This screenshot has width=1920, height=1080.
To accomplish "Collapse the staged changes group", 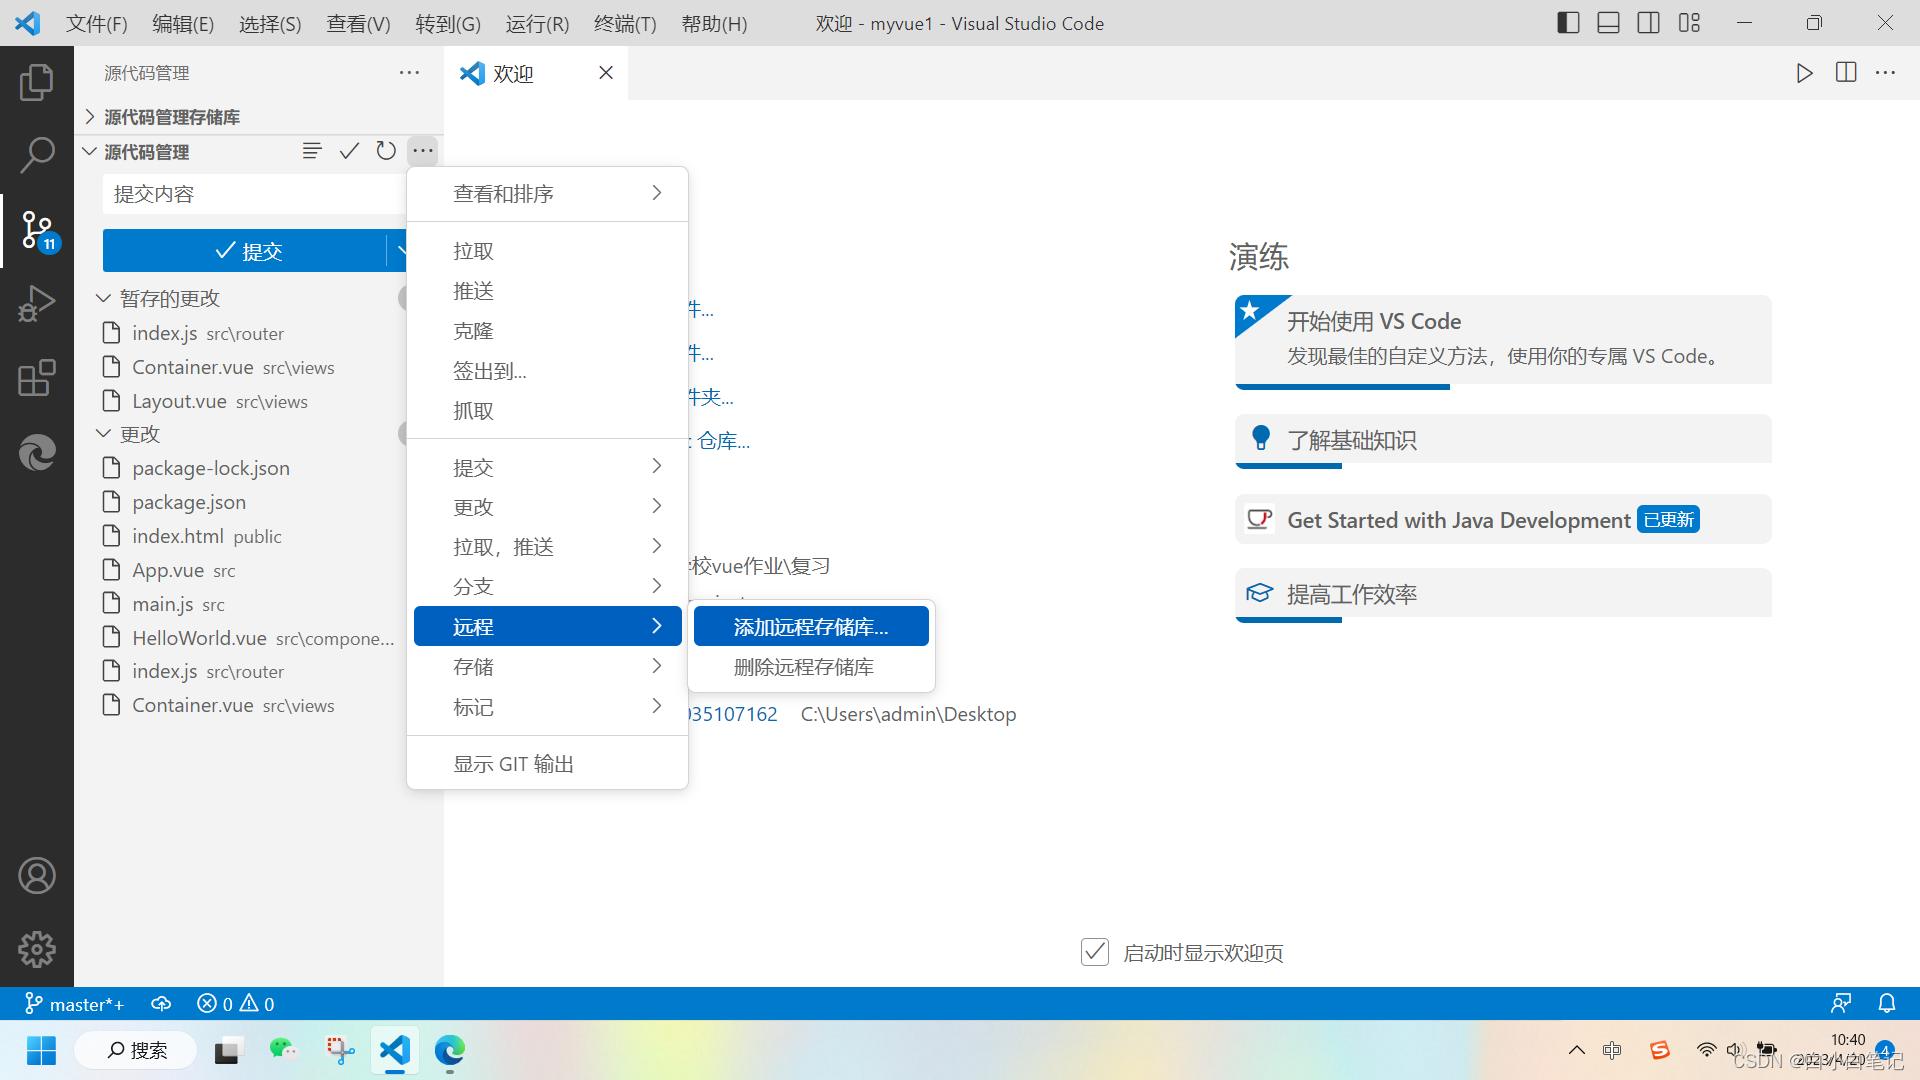I will tap(103, 298).
